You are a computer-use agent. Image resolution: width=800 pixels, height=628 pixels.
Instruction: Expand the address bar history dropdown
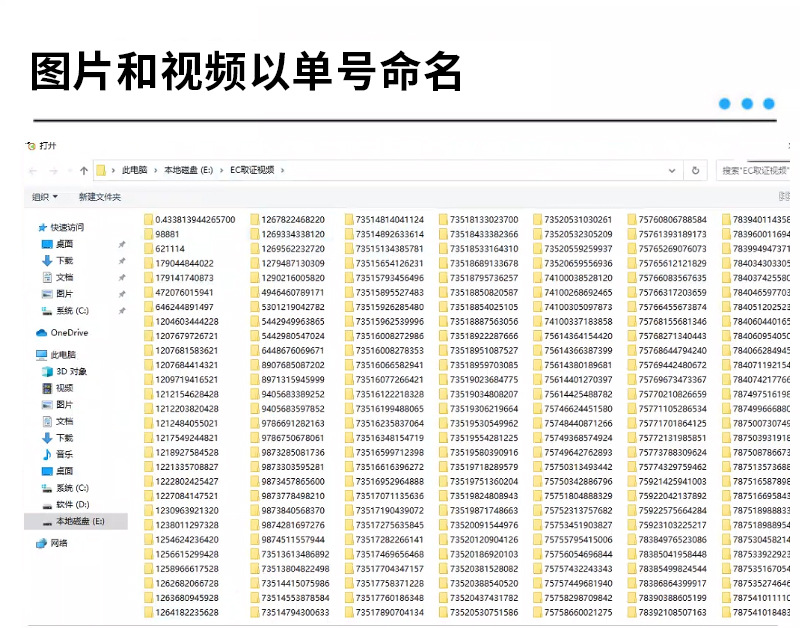pos(672,171)
